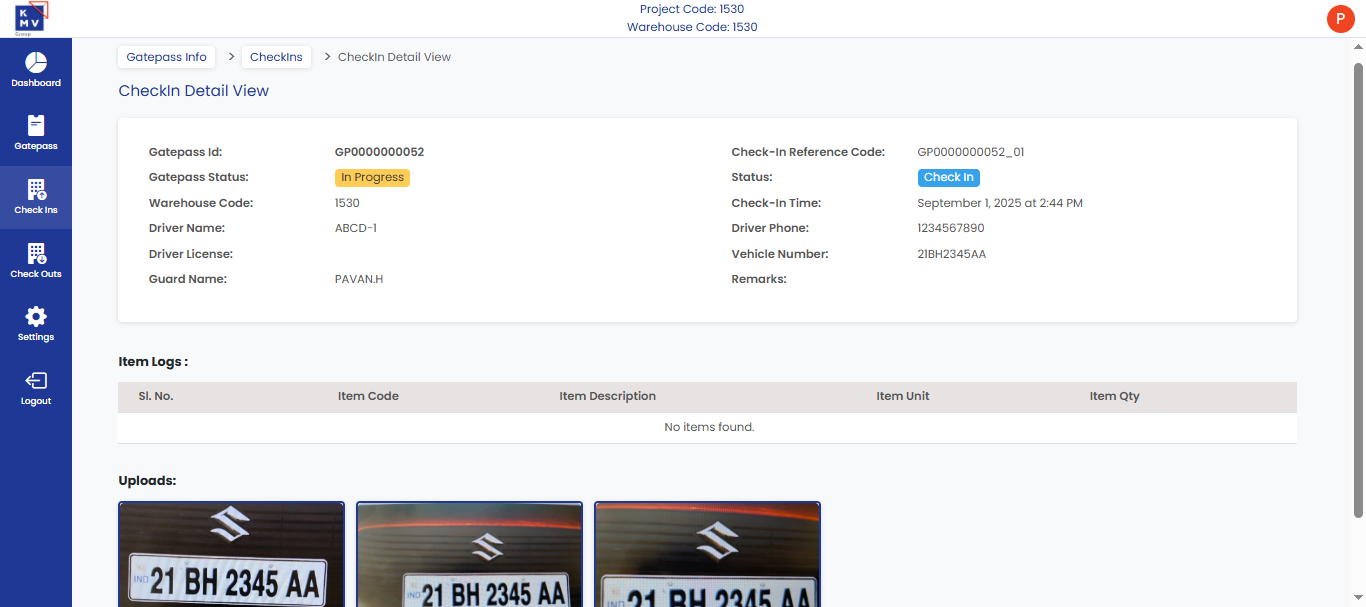The image size is (1366, 607).
Task: Open the second uploaded license plate photo
Action: click(469, 555)
